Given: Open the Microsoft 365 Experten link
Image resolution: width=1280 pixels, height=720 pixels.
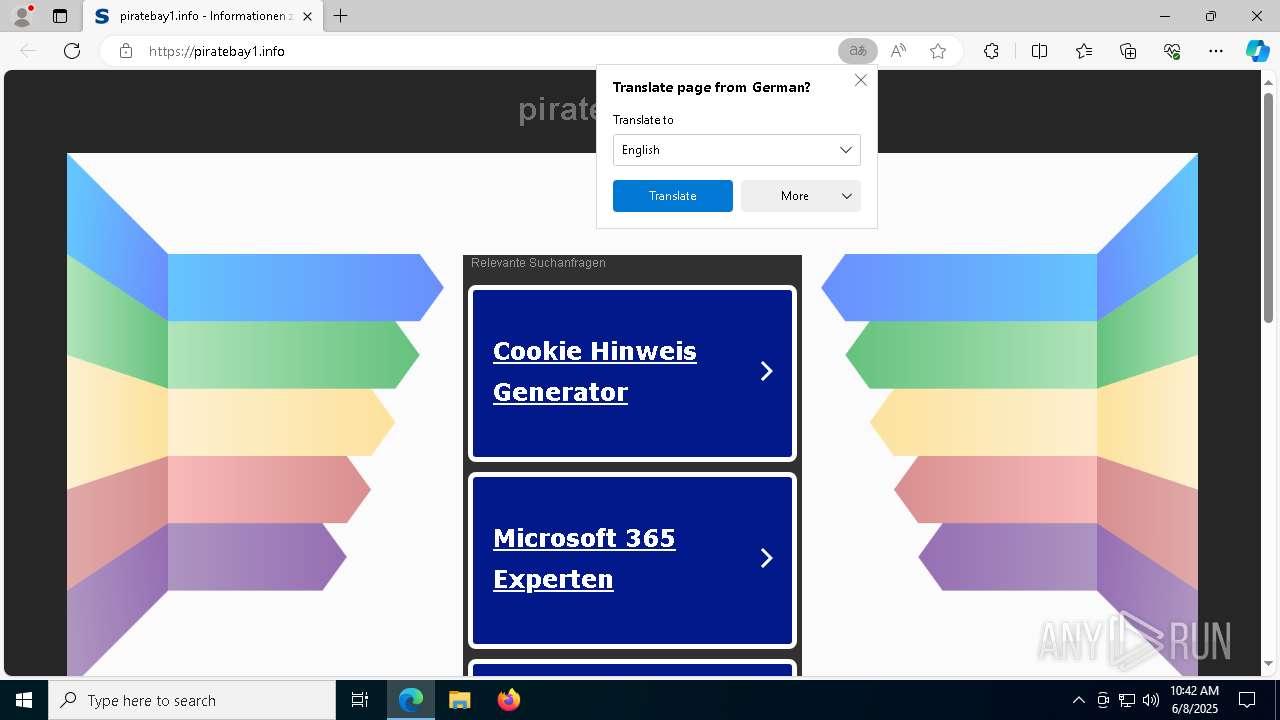Looking at the screenshot, I should (x=584, y=558).
